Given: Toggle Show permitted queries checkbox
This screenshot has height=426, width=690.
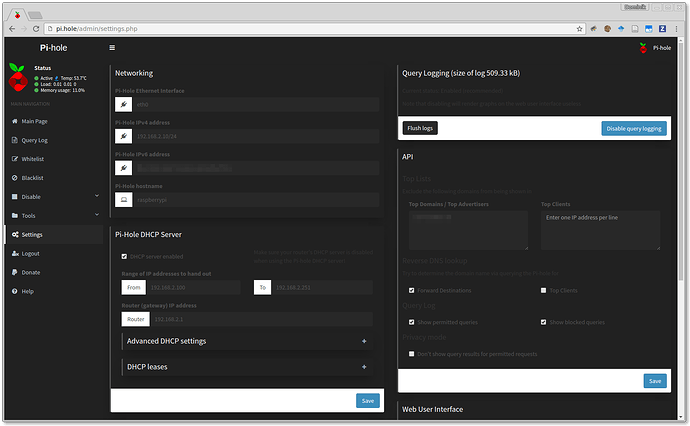Looking at the screenshot, I should point(411,322).
